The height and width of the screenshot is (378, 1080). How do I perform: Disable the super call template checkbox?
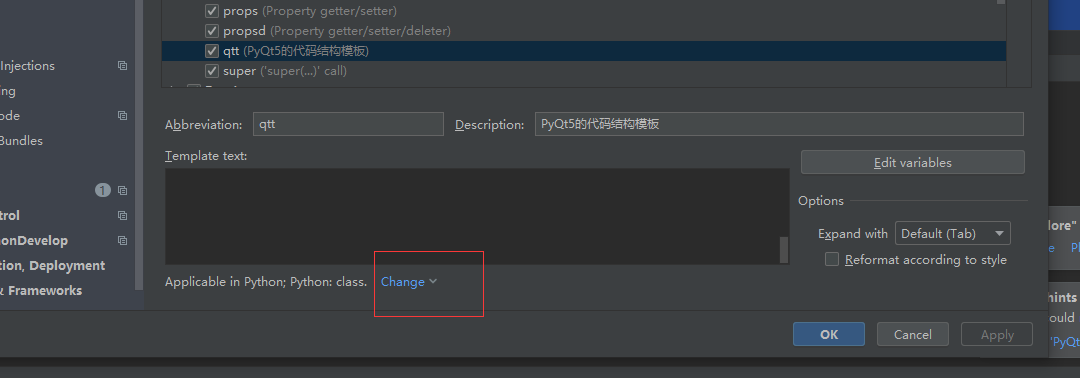pyautogui.click(x=212, y=71)
